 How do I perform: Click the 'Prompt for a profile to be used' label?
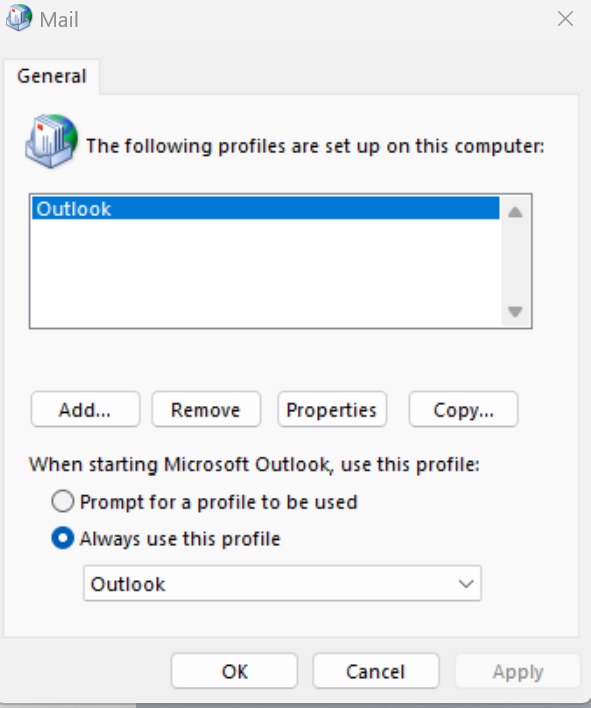click(x=219, y=502)
